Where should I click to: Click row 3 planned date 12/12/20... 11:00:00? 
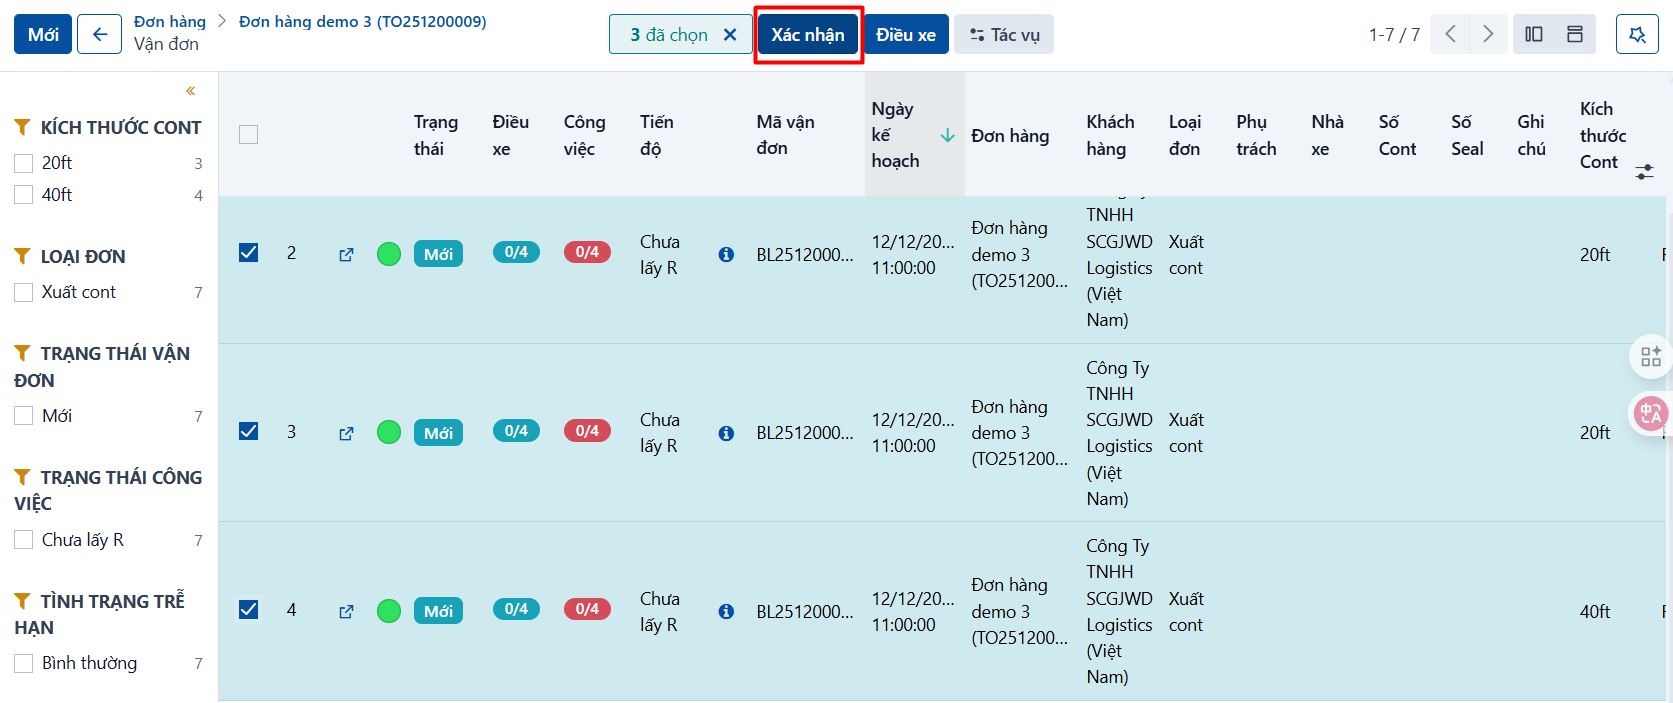coord(913,433)
